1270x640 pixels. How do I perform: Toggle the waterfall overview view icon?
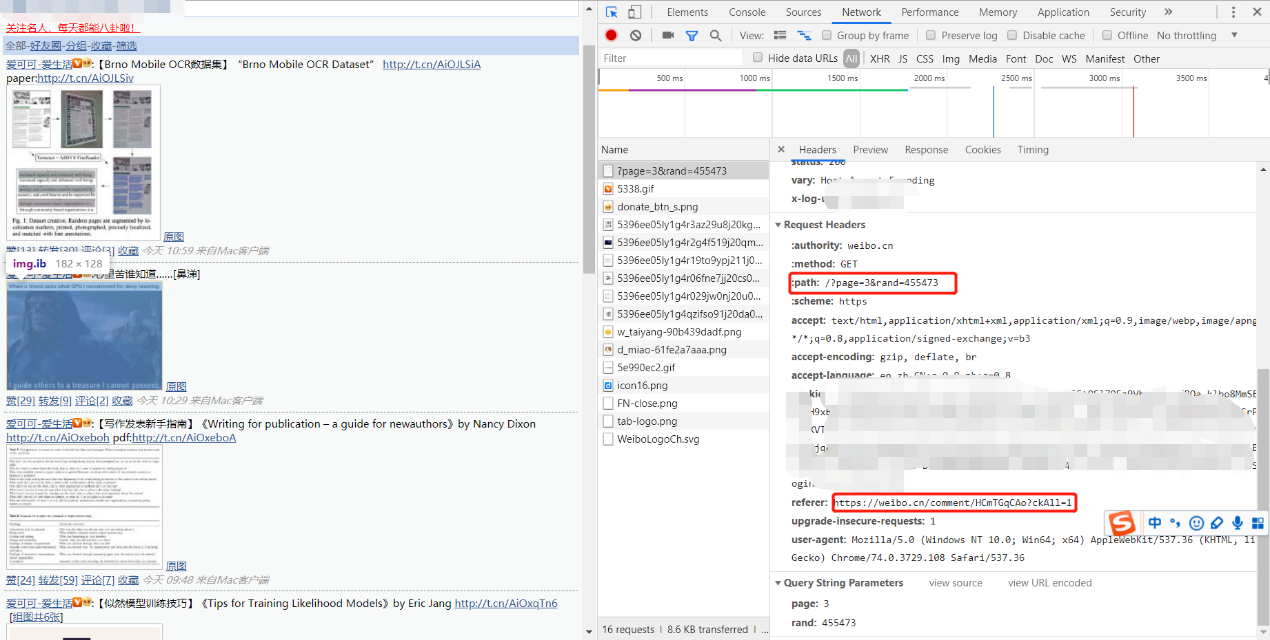tap(804, 35)
